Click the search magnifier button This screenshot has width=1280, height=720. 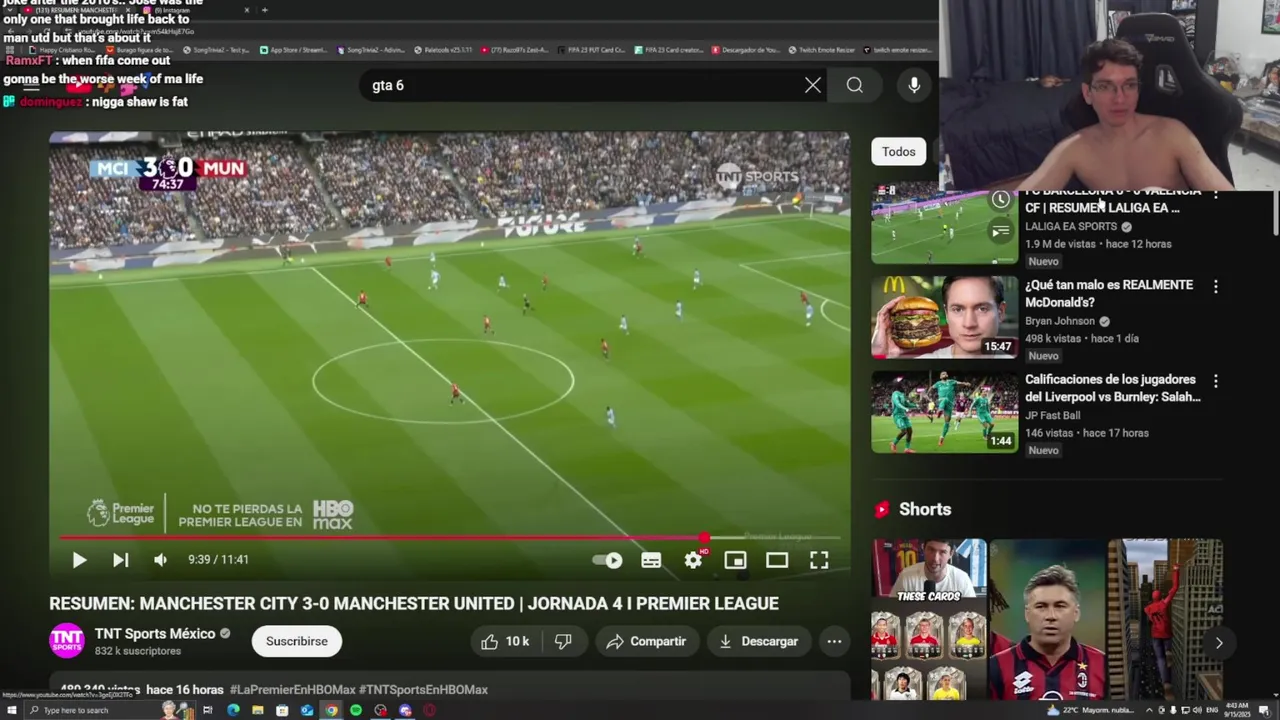click(855, 85)
